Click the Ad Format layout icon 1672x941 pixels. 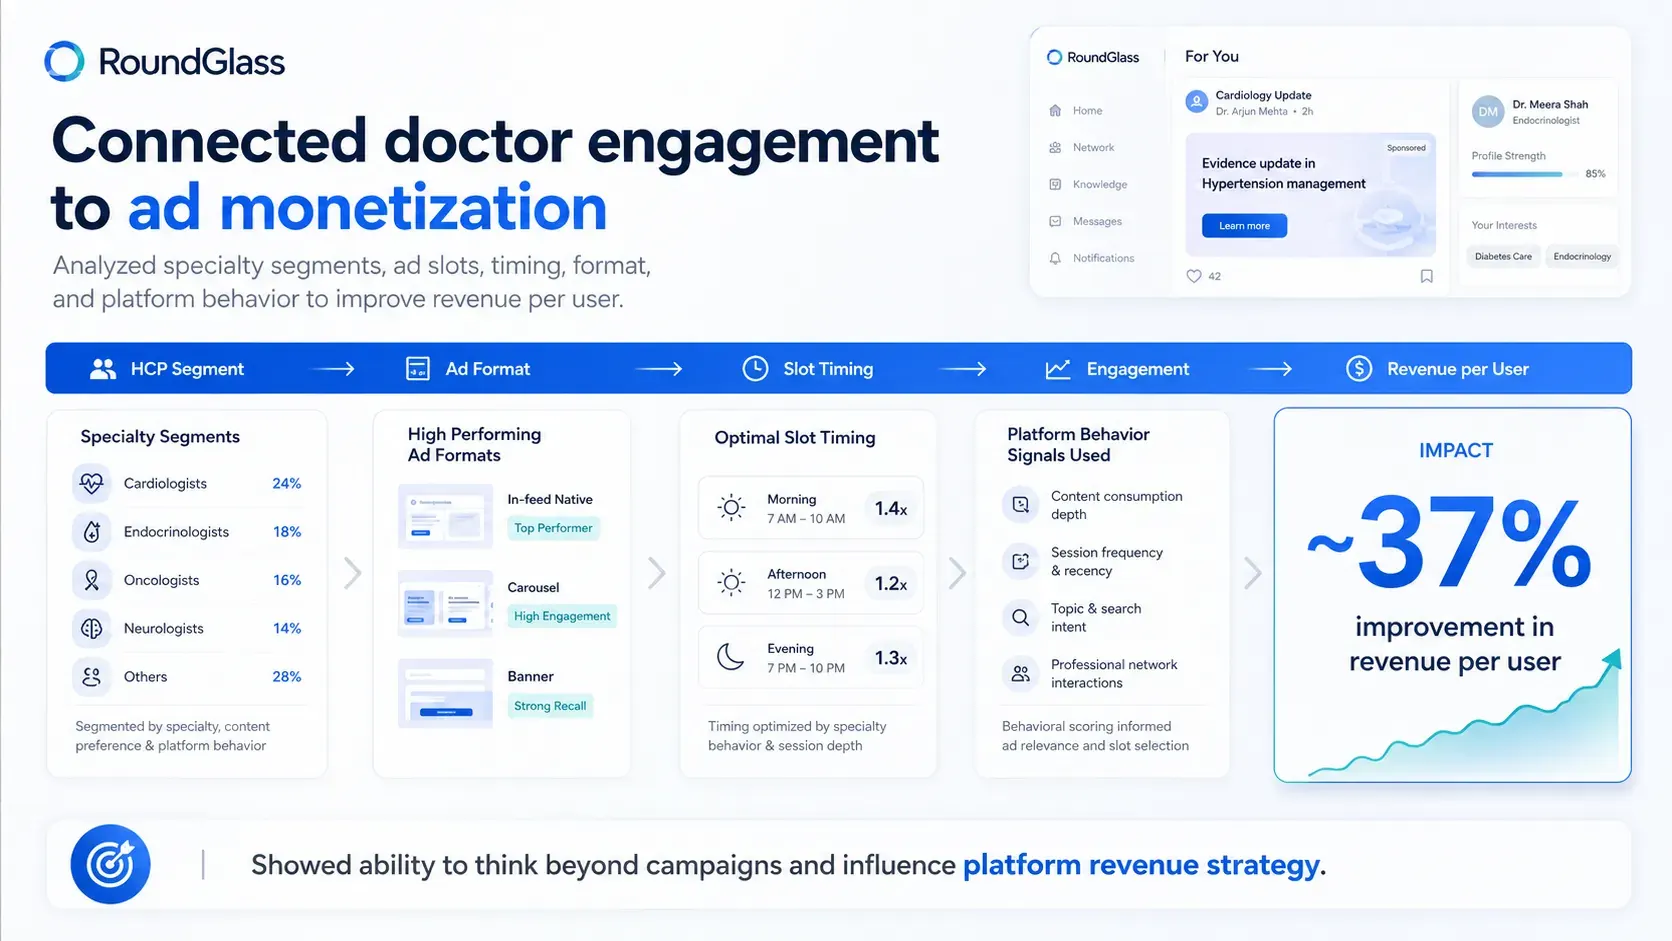(x=418, y=369)
